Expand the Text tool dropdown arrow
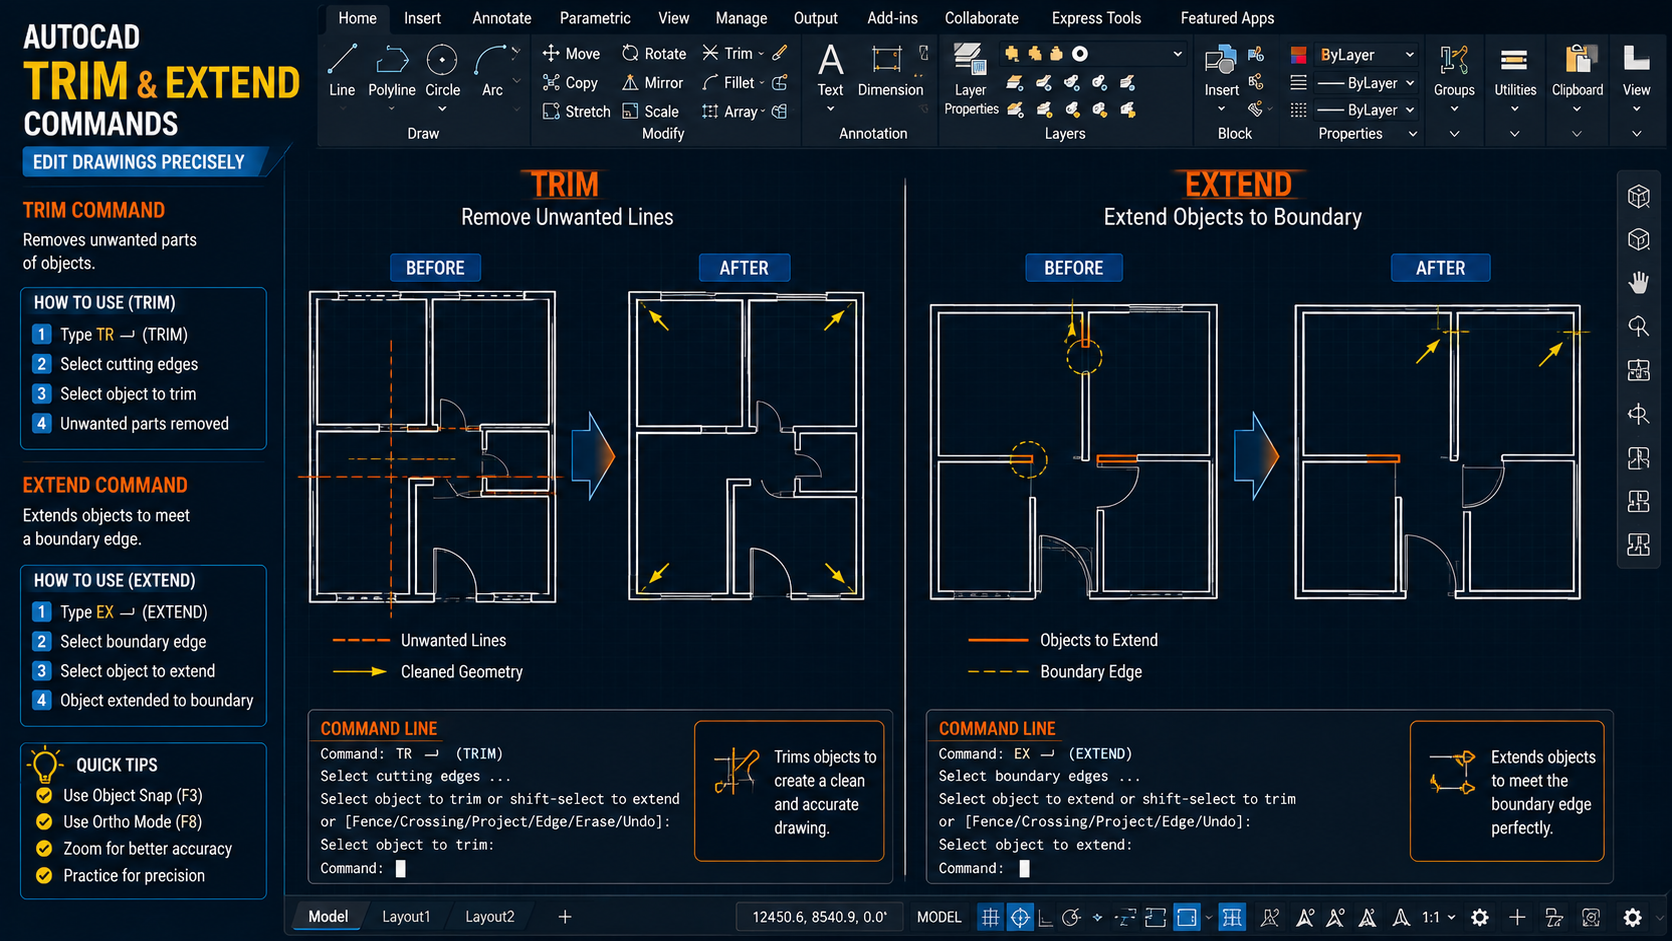 click(830, 109)
